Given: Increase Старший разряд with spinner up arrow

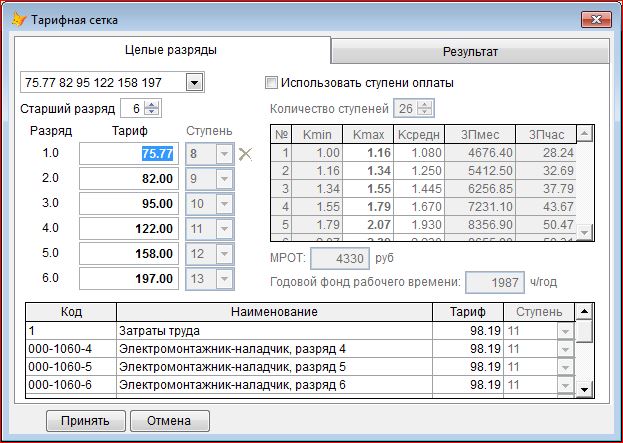Looking at the screenshot, I should click(152, 104).
